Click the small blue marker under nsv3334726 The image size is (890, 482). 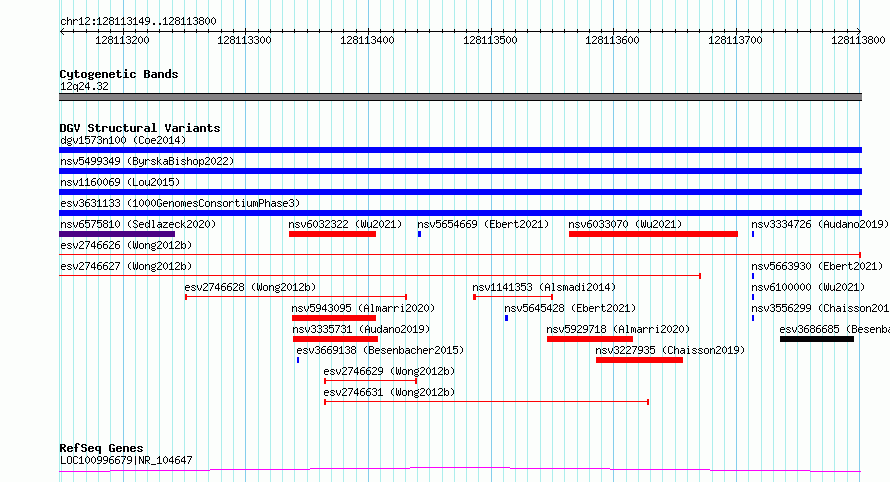tap(753, 234)
